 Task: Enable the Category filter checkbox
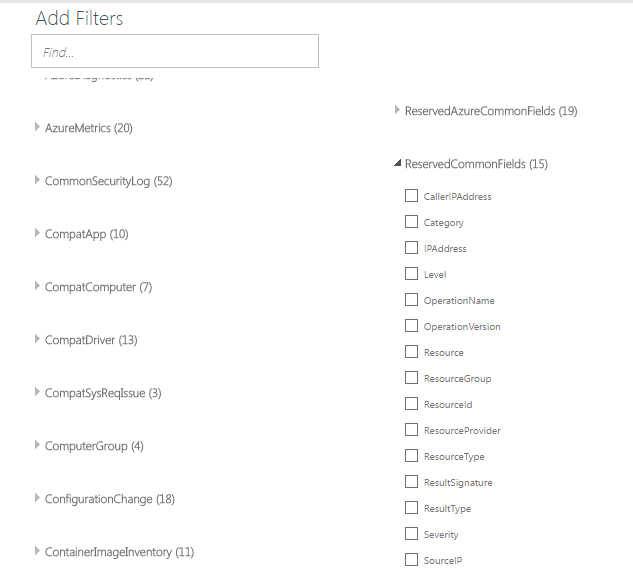412,222
